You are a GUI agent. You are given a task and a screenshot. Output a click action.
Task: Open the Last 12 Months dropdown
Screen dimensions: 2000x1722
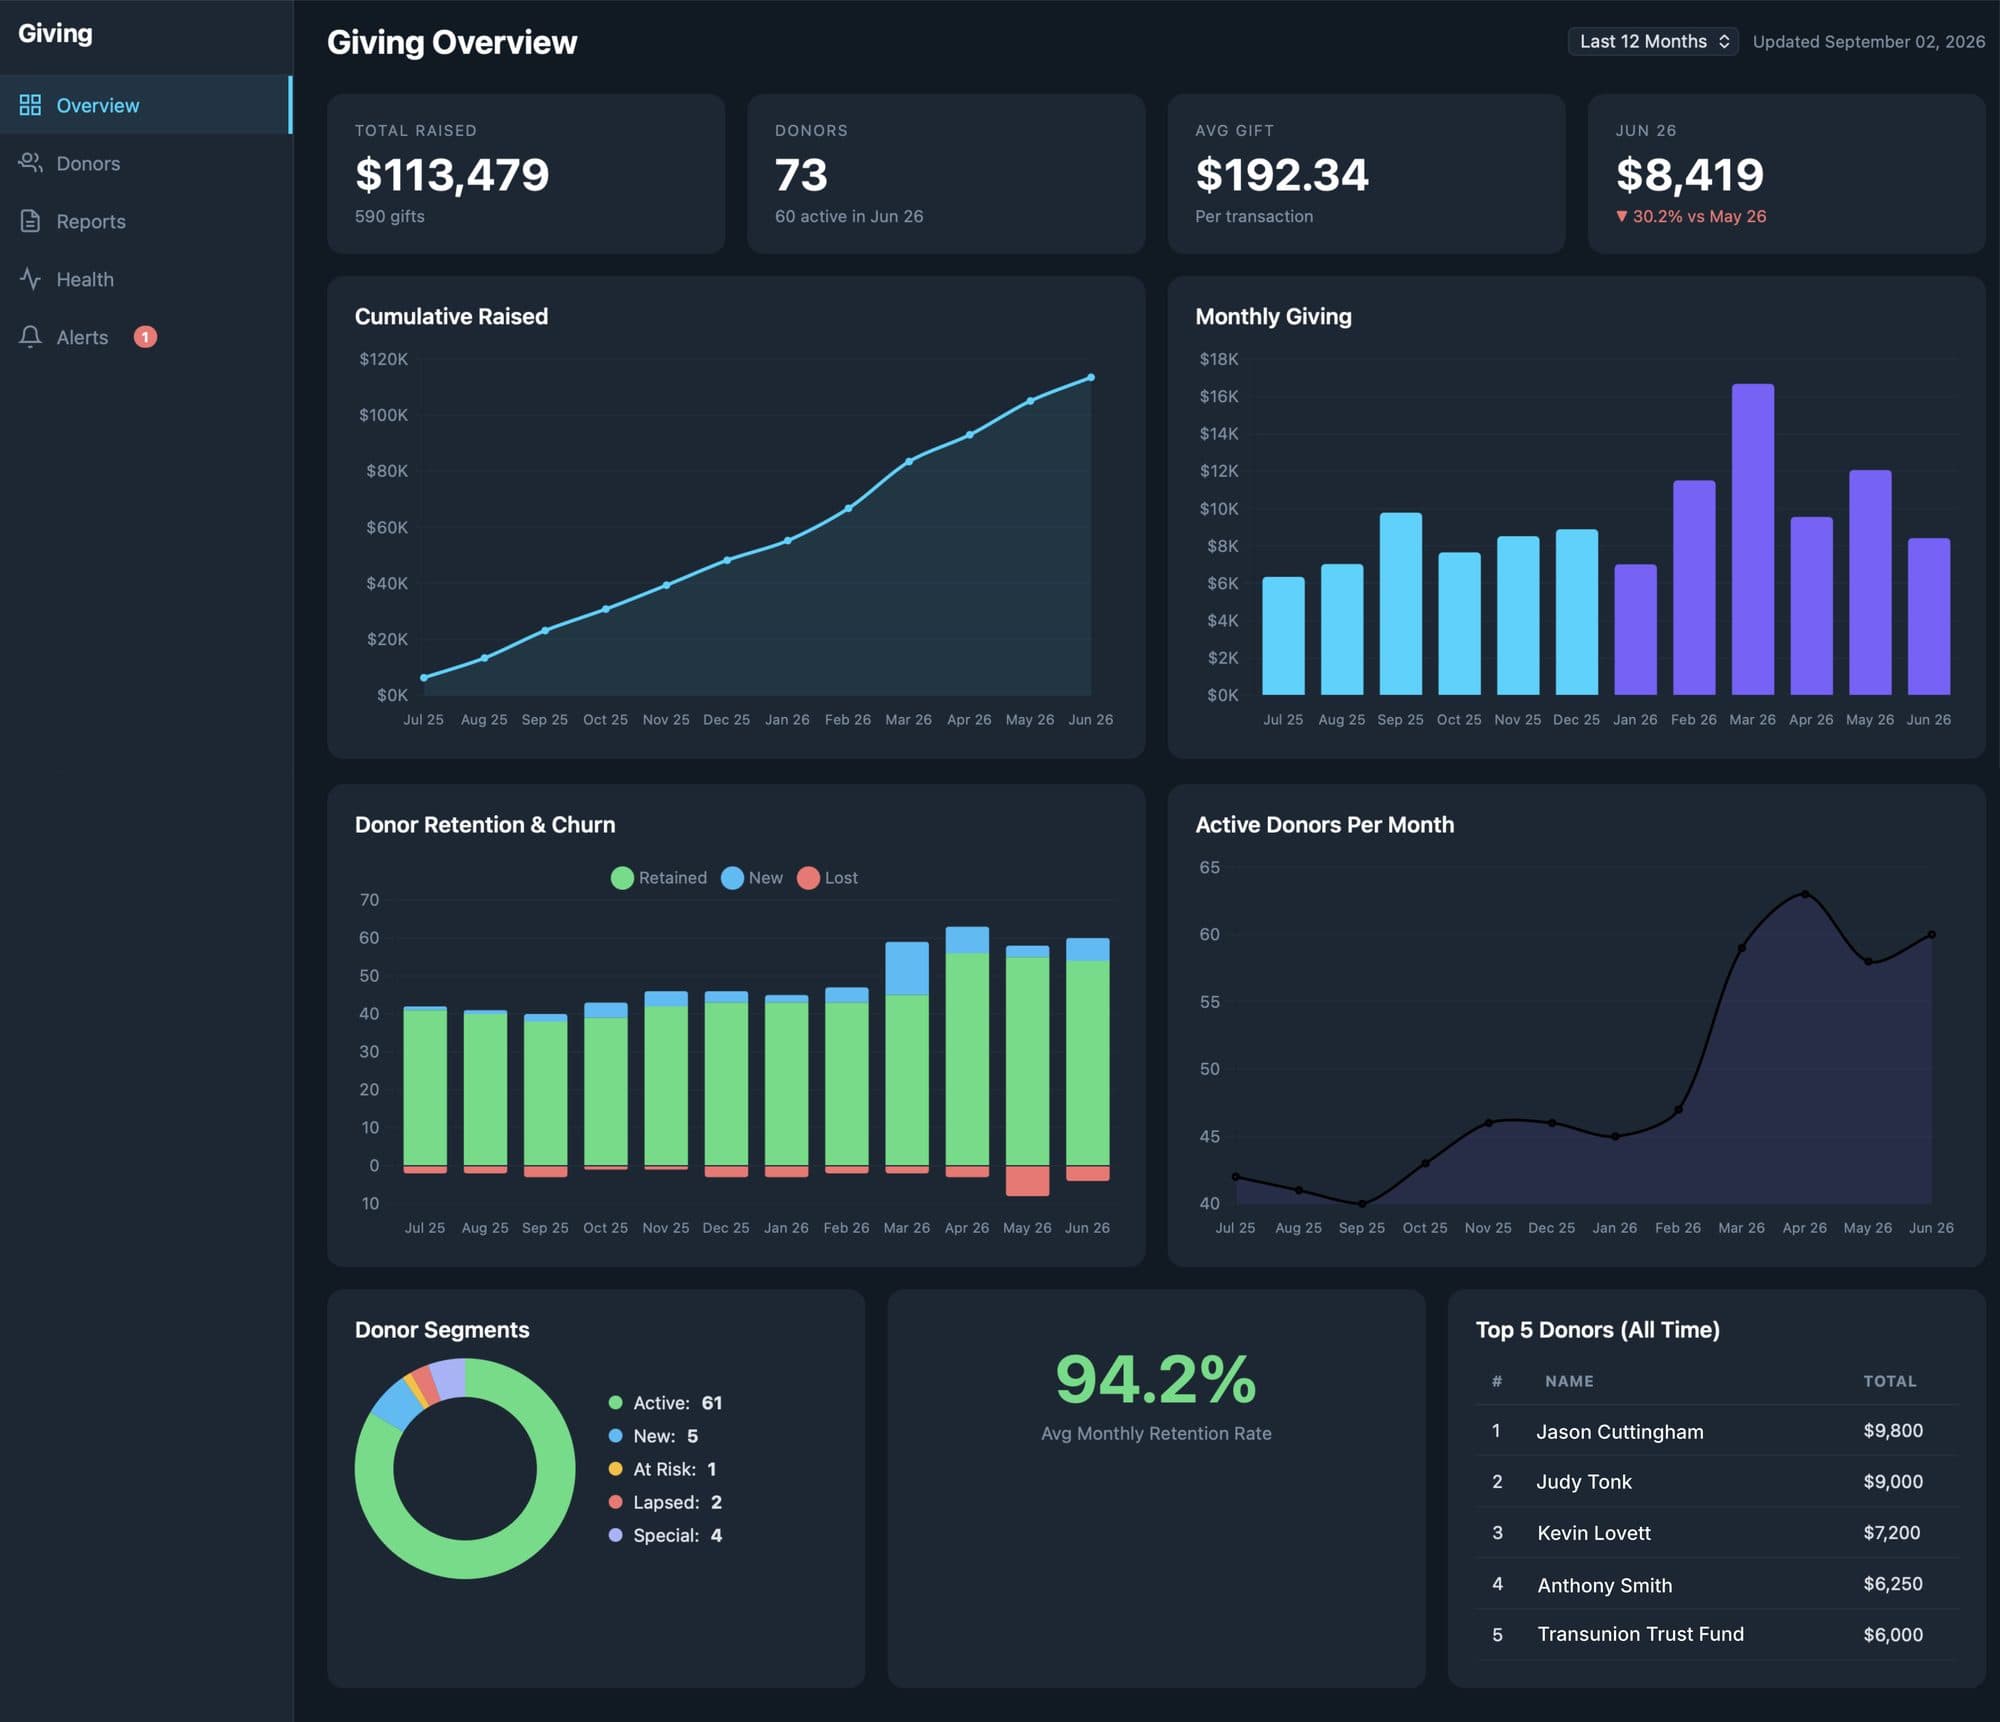point(1653,41)
